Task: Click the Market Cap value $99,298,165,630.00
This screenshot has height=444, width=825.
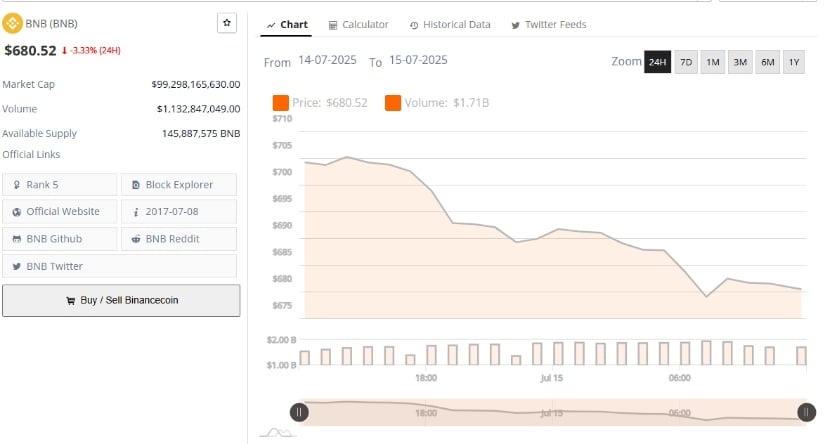Action: click(x=196, y=84)
